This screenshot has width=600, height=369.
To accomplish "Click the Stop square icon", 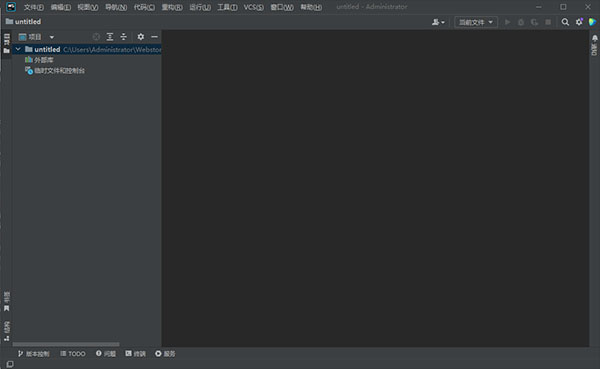I will tap(548, 22).
